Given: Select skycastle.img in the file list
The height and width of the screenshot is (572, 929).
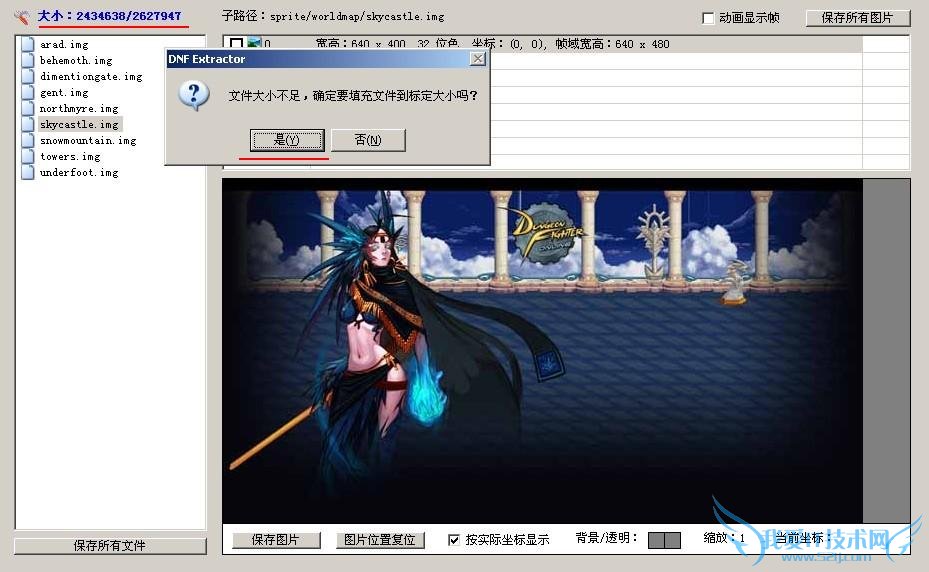Looking at the screenshot, I should tap(80, 124).
